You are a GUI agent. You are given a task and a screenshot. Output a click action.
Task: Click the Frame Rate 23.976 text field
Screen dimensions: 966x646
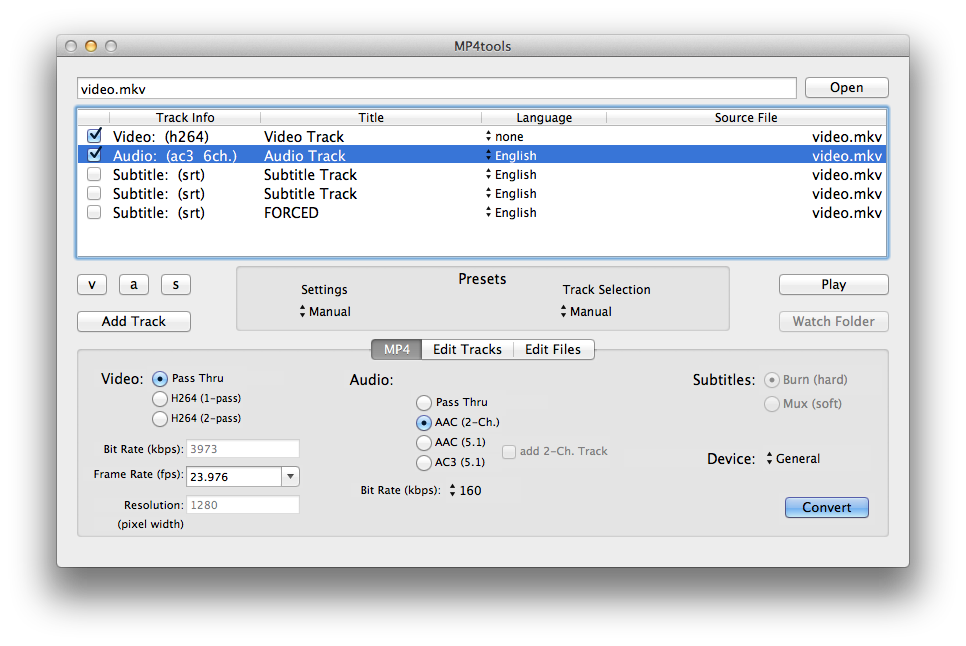point(235,477)
